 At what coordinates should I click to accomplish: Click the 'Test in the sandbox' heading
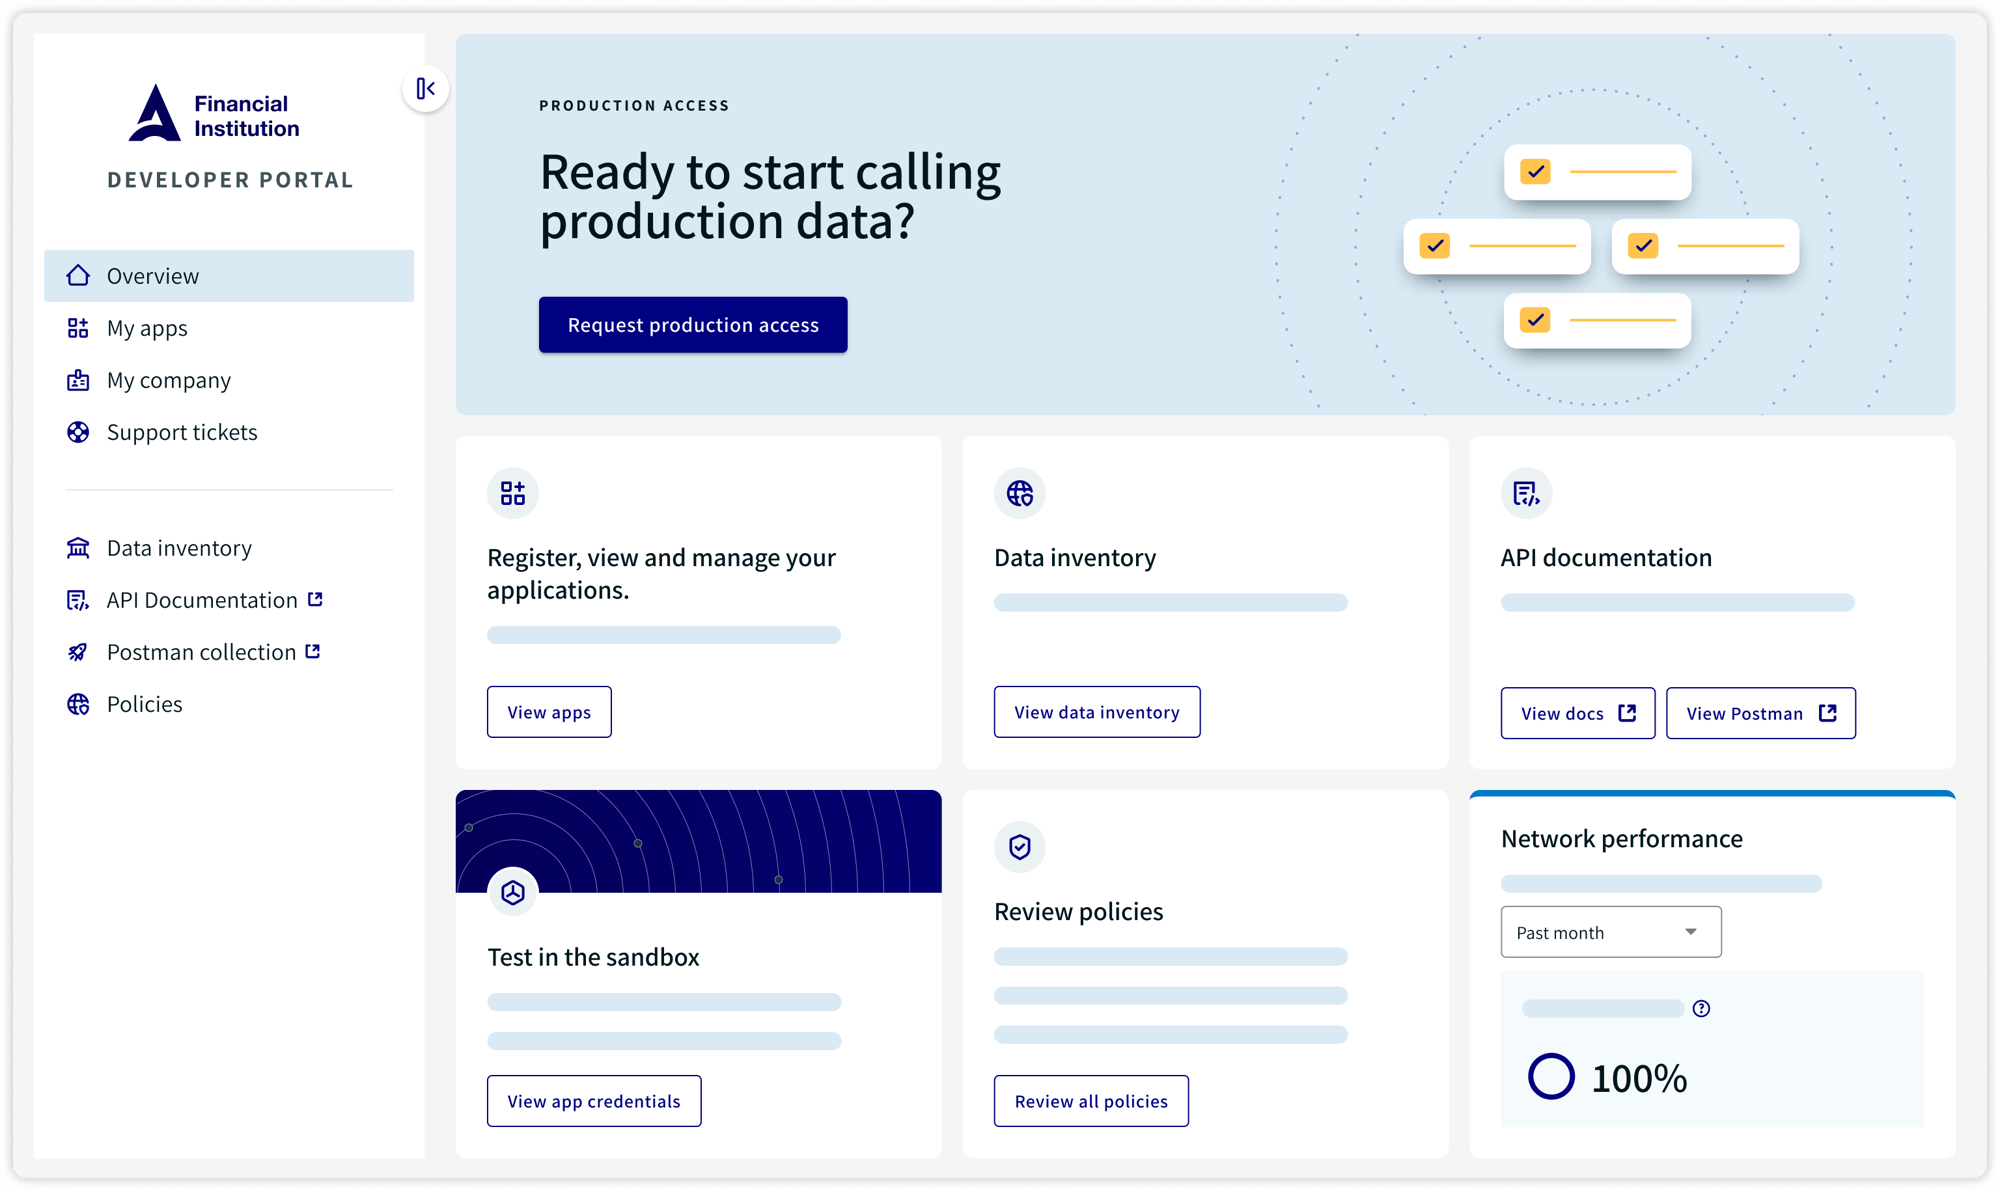(593, 956)
